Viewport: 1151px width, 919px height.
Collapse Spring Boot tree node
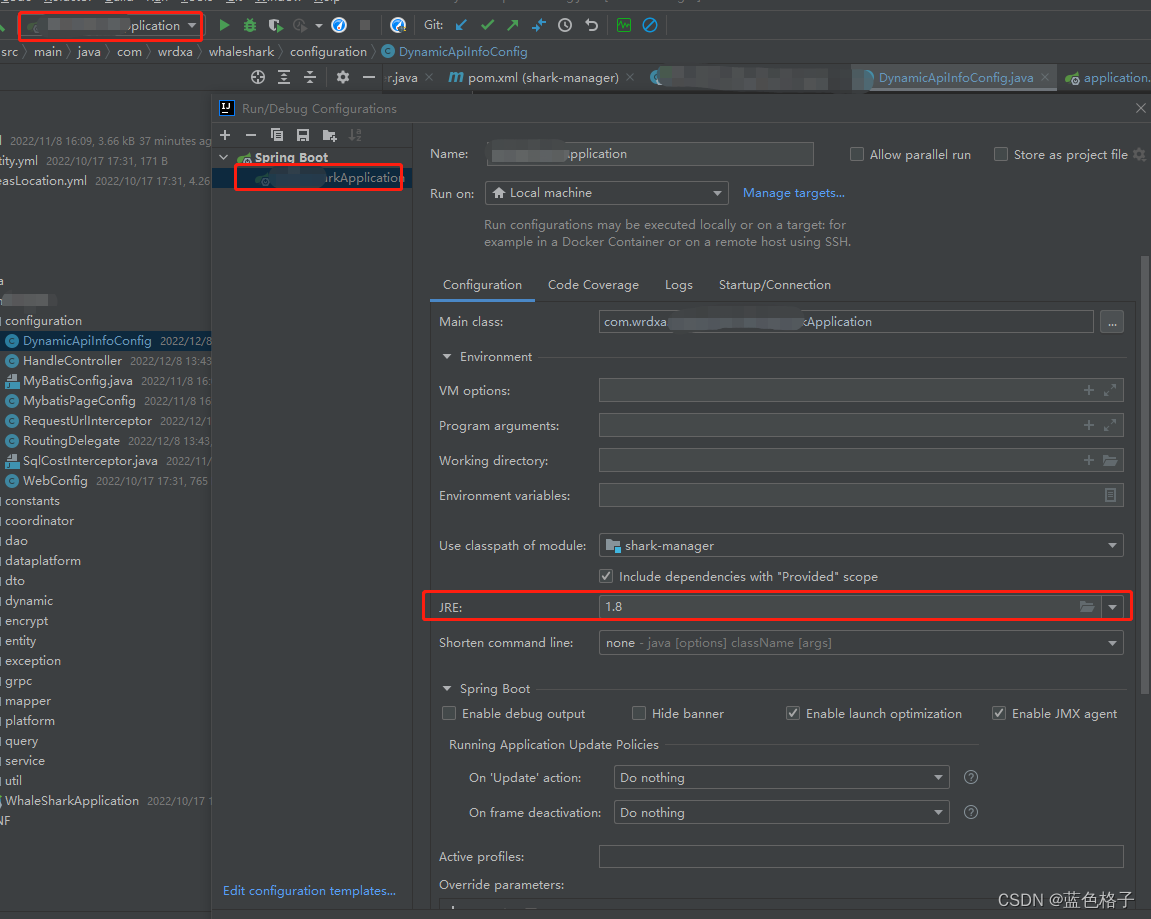224,157
